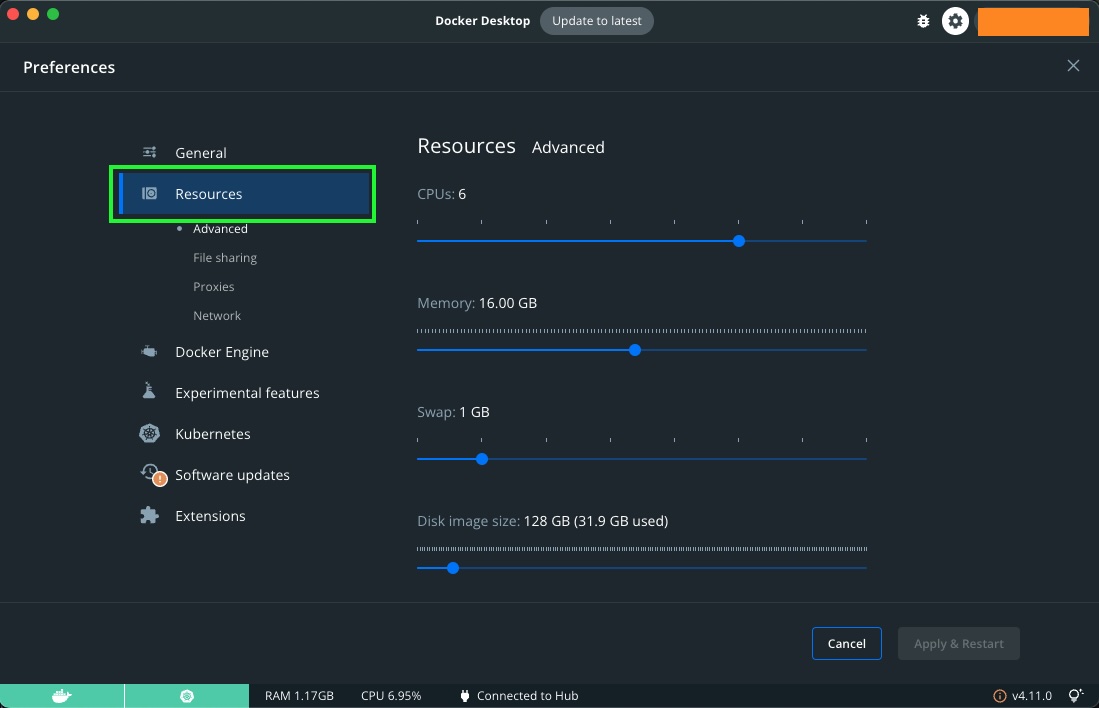Screen dimensions: 1099x708
Task: Click the General sliders icon
Action: click(x=149, y=152)
